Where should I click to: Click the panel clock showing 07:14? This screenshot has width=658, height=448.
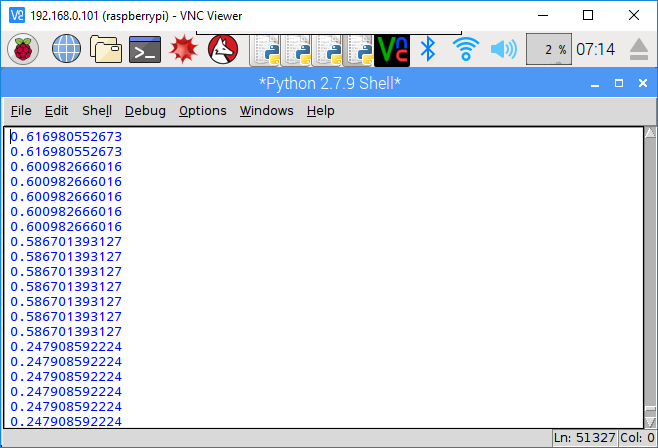tap(596, 48)
